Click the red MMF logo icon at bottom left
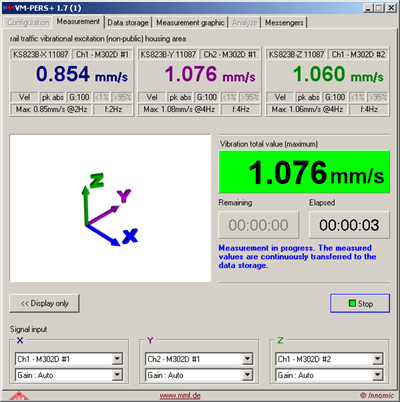This screenshot has height=402, width=400. point(19,396)
